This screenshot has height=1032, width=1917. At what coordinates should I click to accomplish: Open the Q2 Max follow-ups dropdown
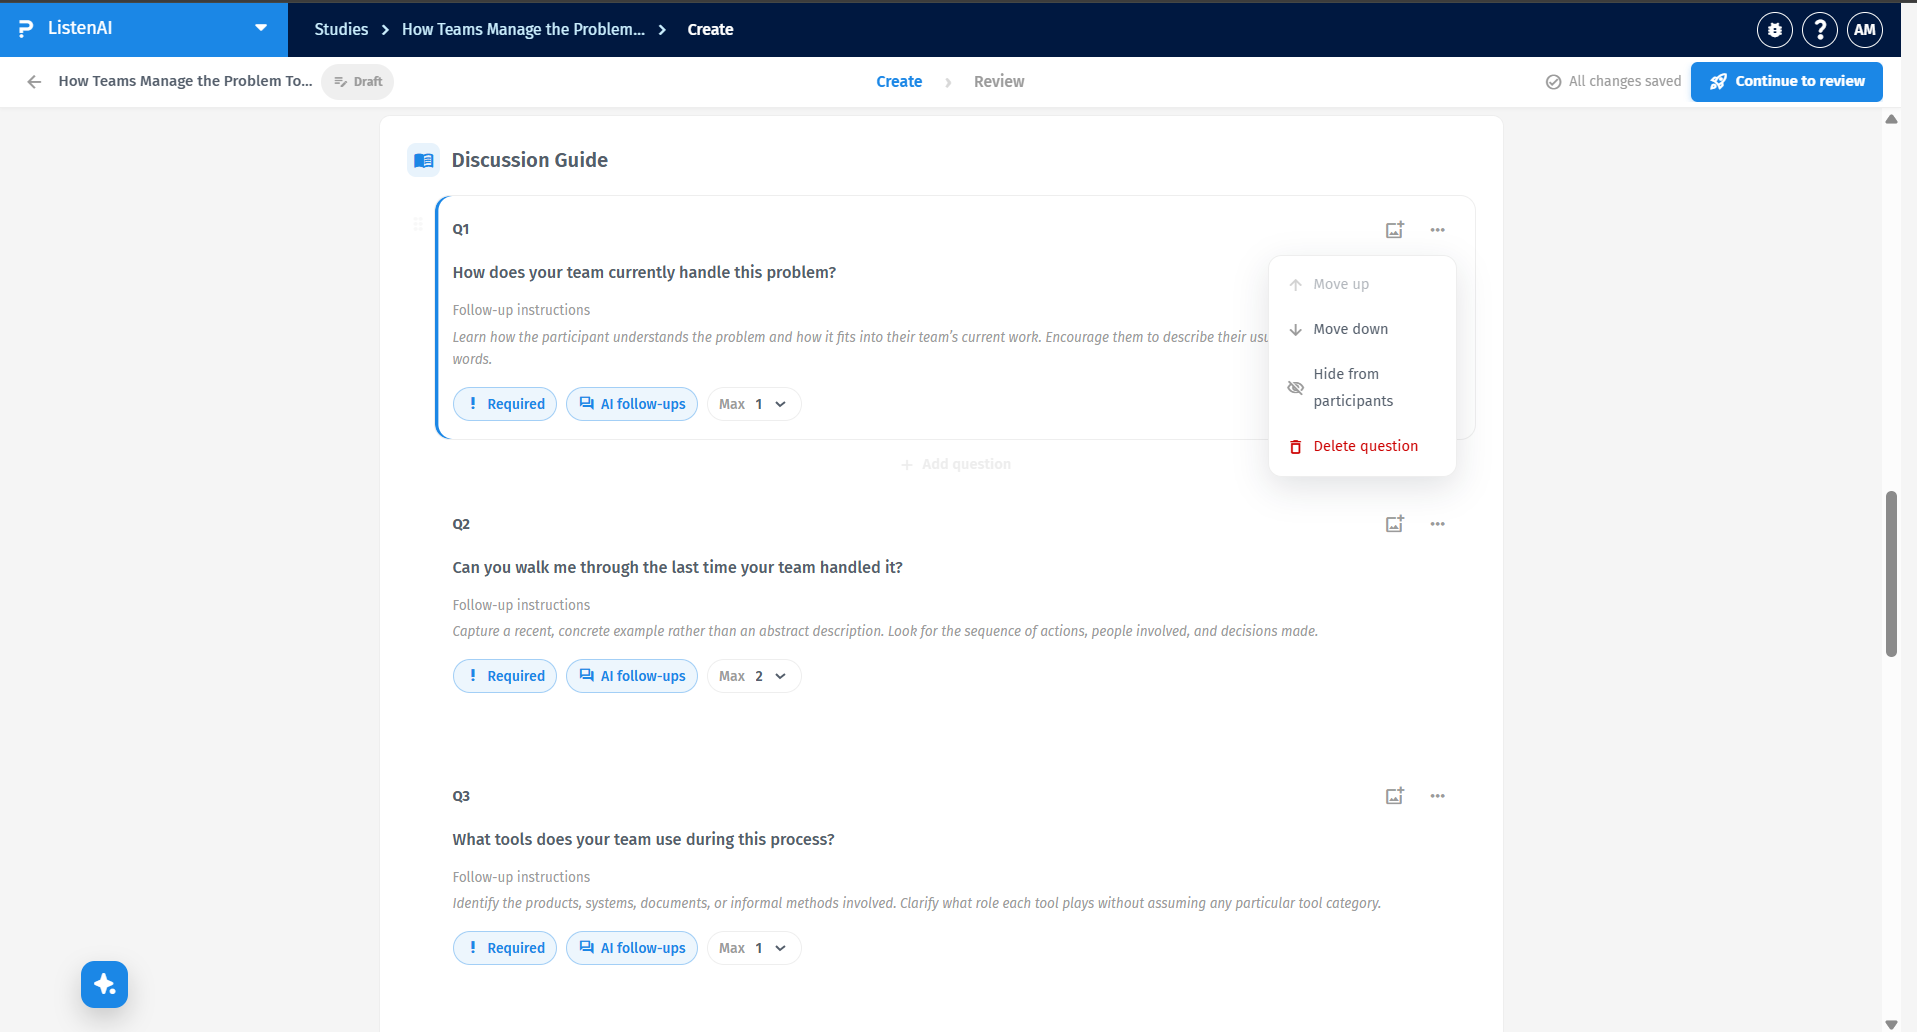click(754, 676)
